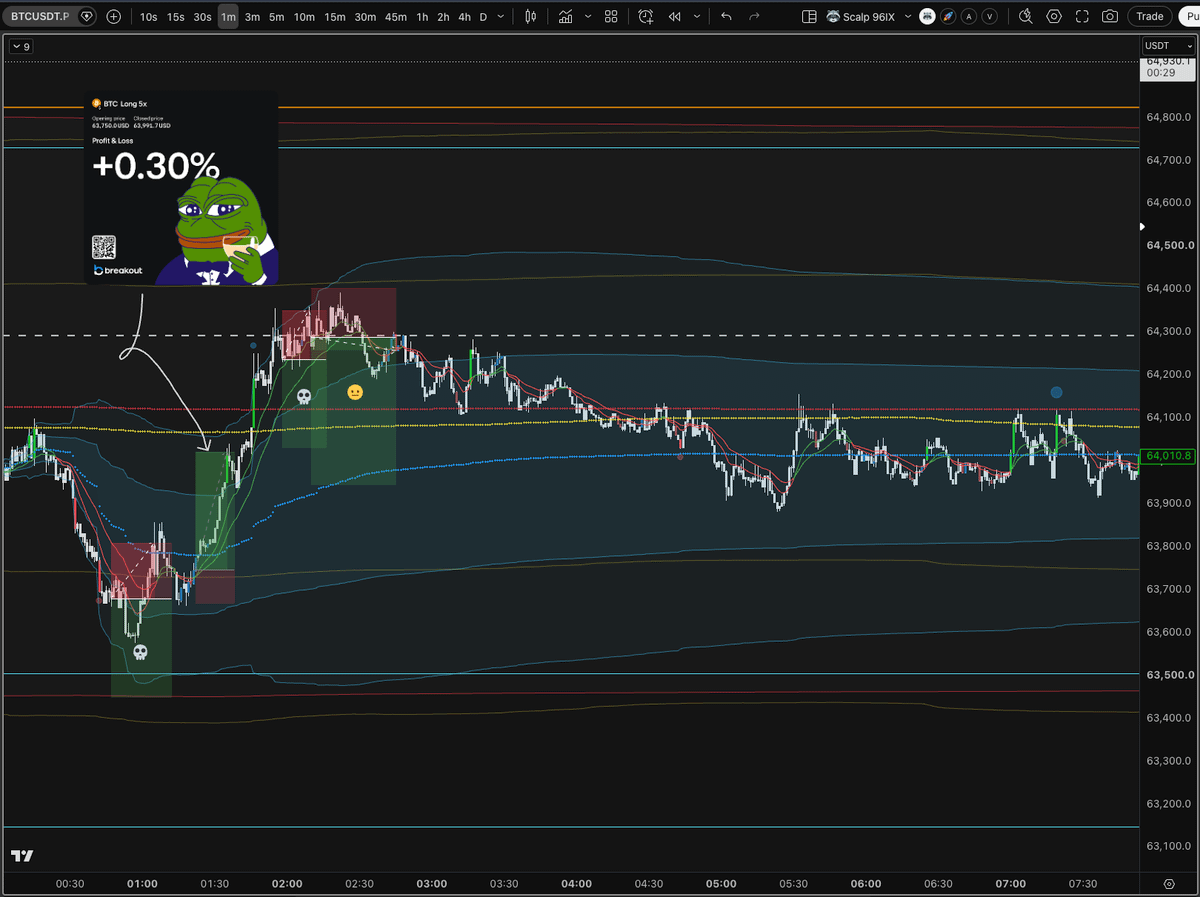Expand the Scalp 96IX layout dropdown arrow
This screenshot has width=1200, height=897.
[907, 16]
